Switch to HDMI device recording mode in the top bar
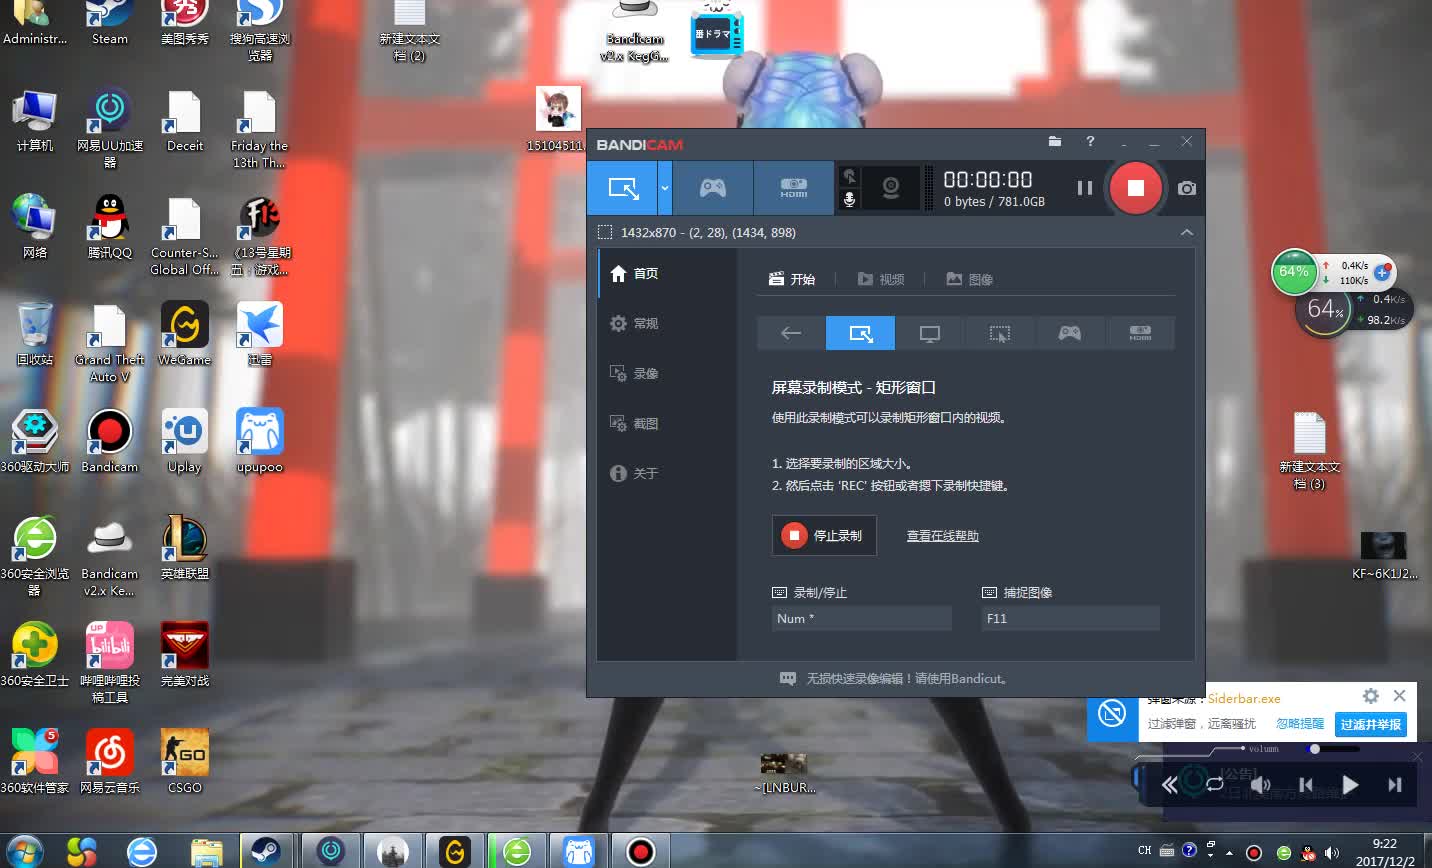 (794, 188)
